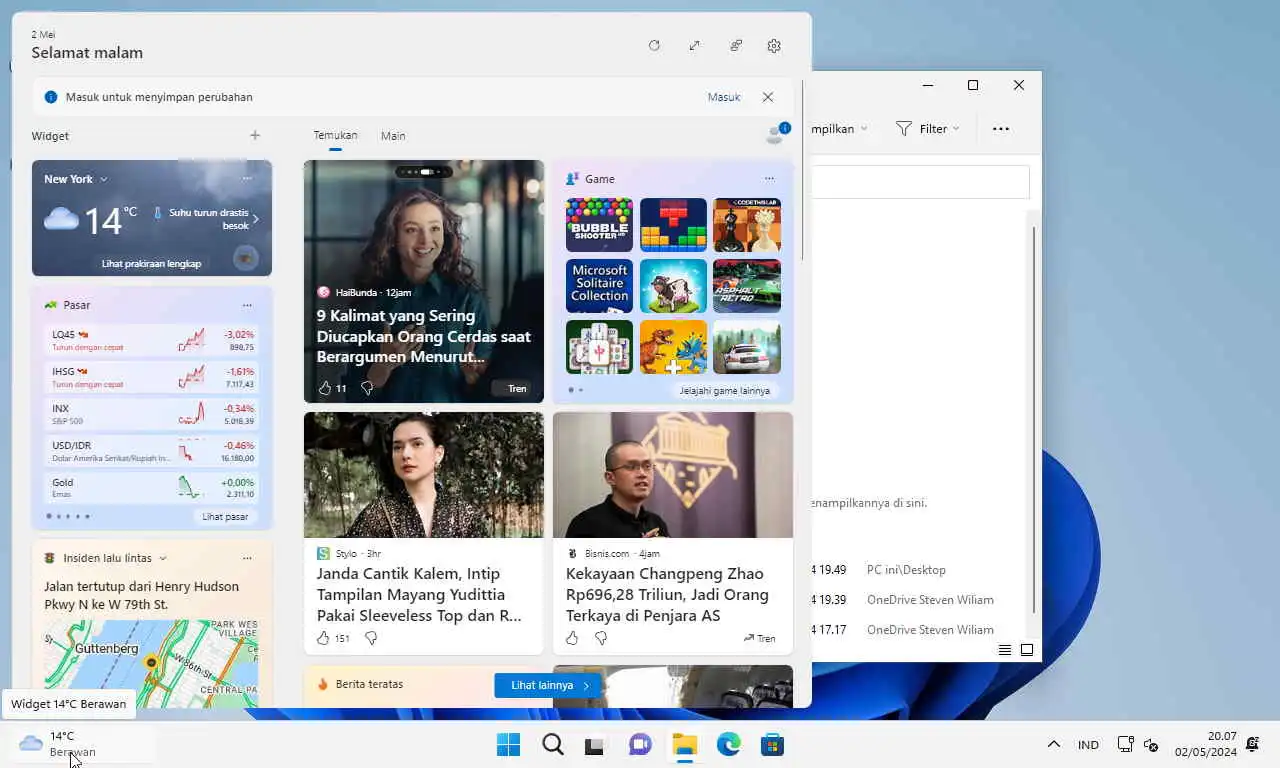Open the Windows Start menu

click(508, 744)
